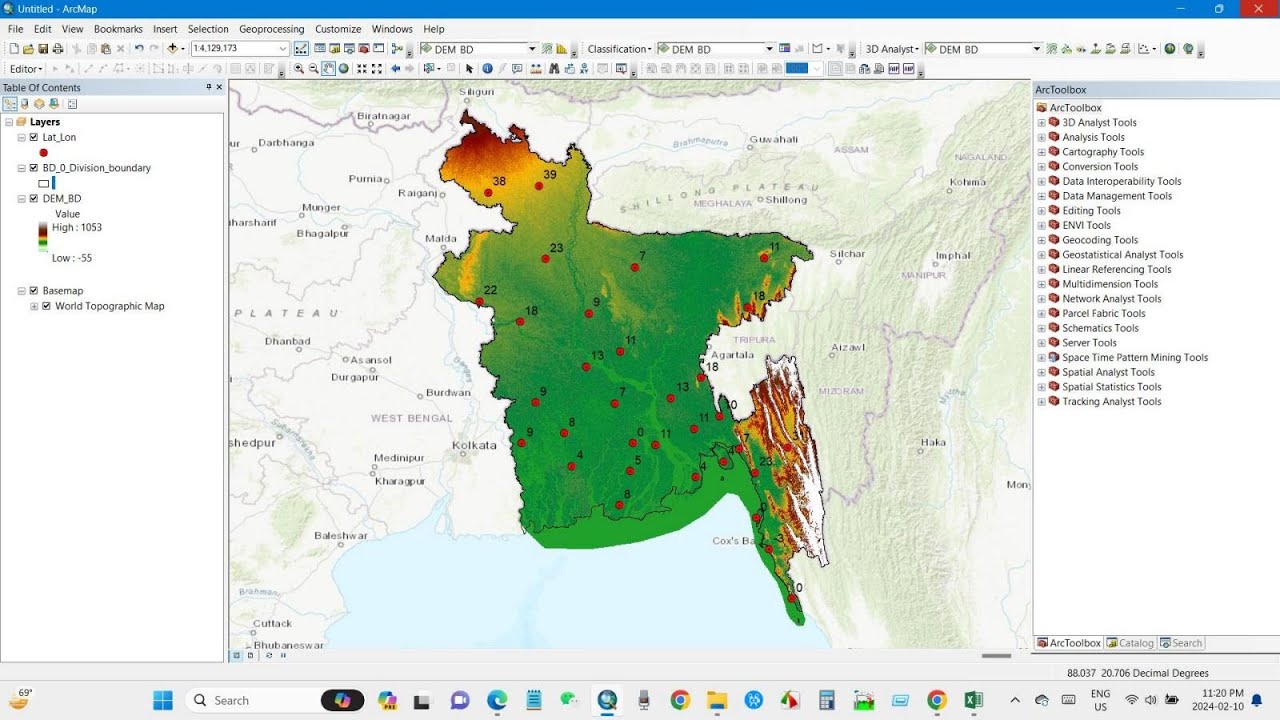This screenshot has width=1280, height=720.
Task: Toggle BD_0_Division_boundary layer visibility
Action: click(x=34, y=168)
